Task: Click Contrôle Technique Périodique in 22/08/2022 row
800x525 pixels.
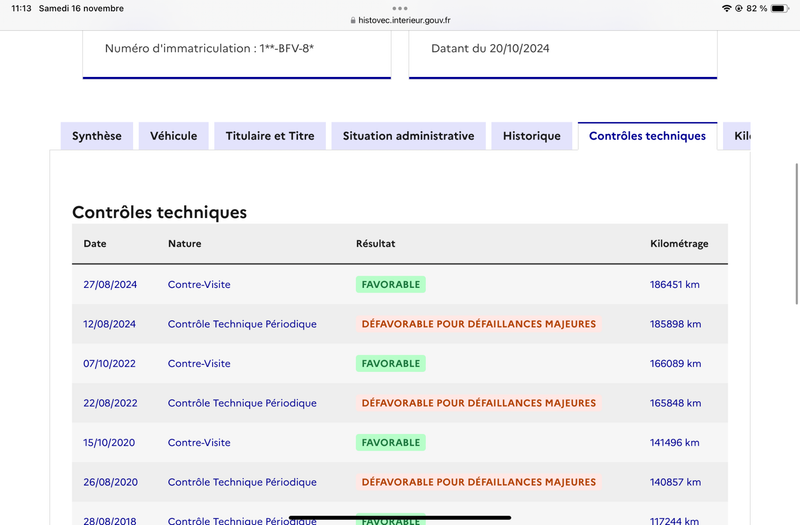Action: (x=242, y=403)
